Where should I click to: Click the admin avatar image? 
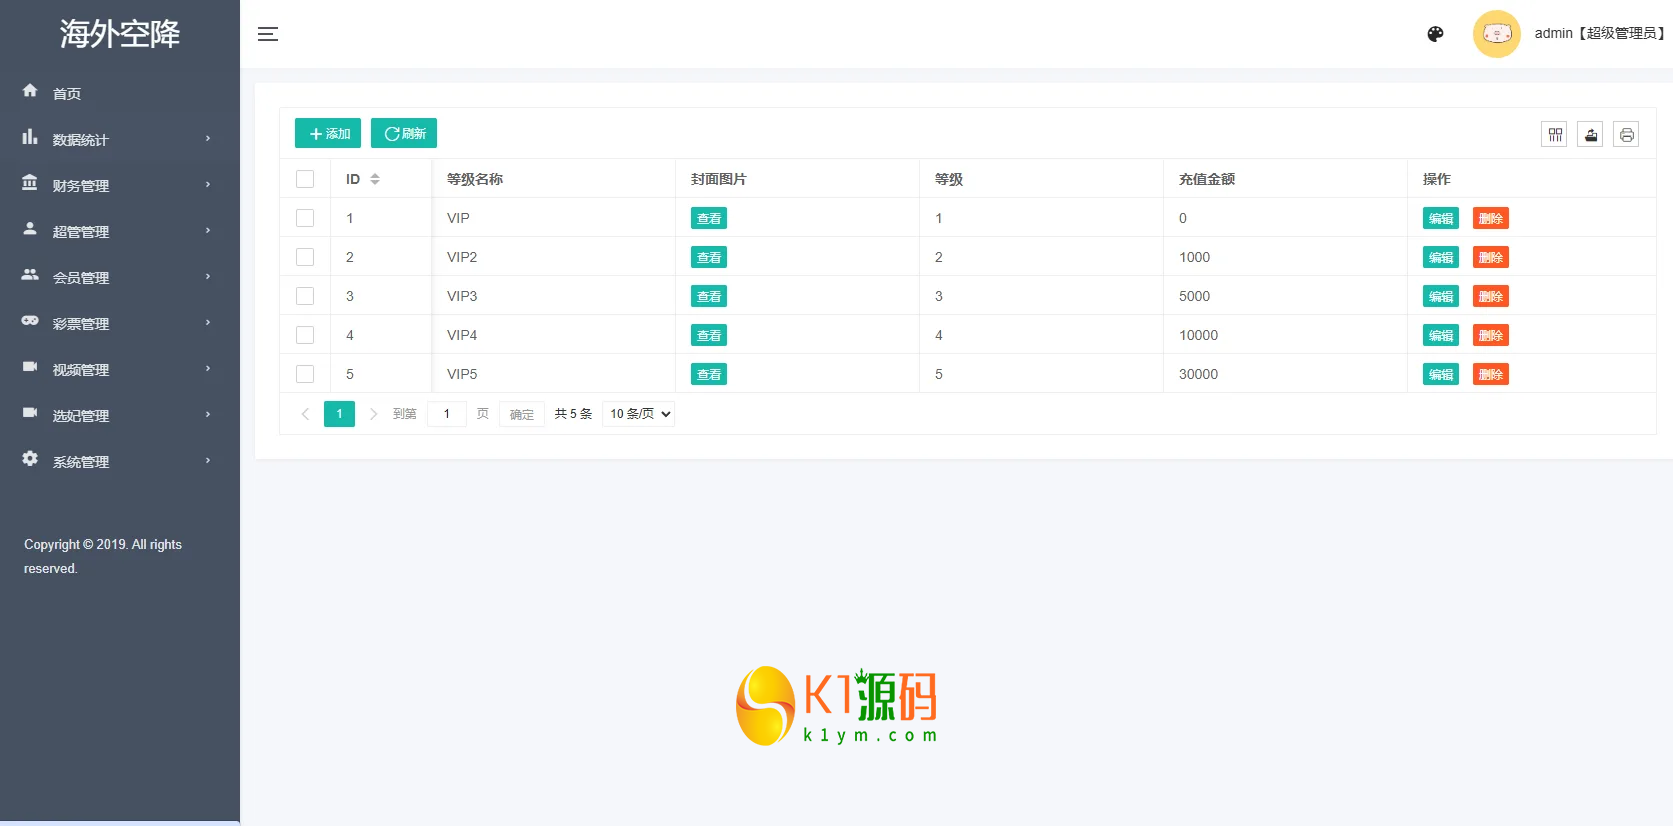pyautogui.click(x=1496, y=34)
